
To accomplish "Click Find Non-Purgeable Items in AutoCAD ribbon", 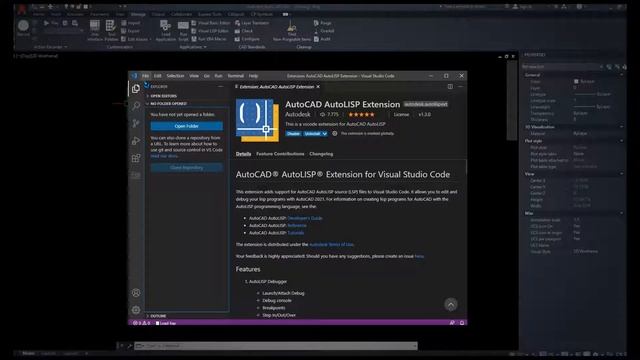I will (292, 31).
